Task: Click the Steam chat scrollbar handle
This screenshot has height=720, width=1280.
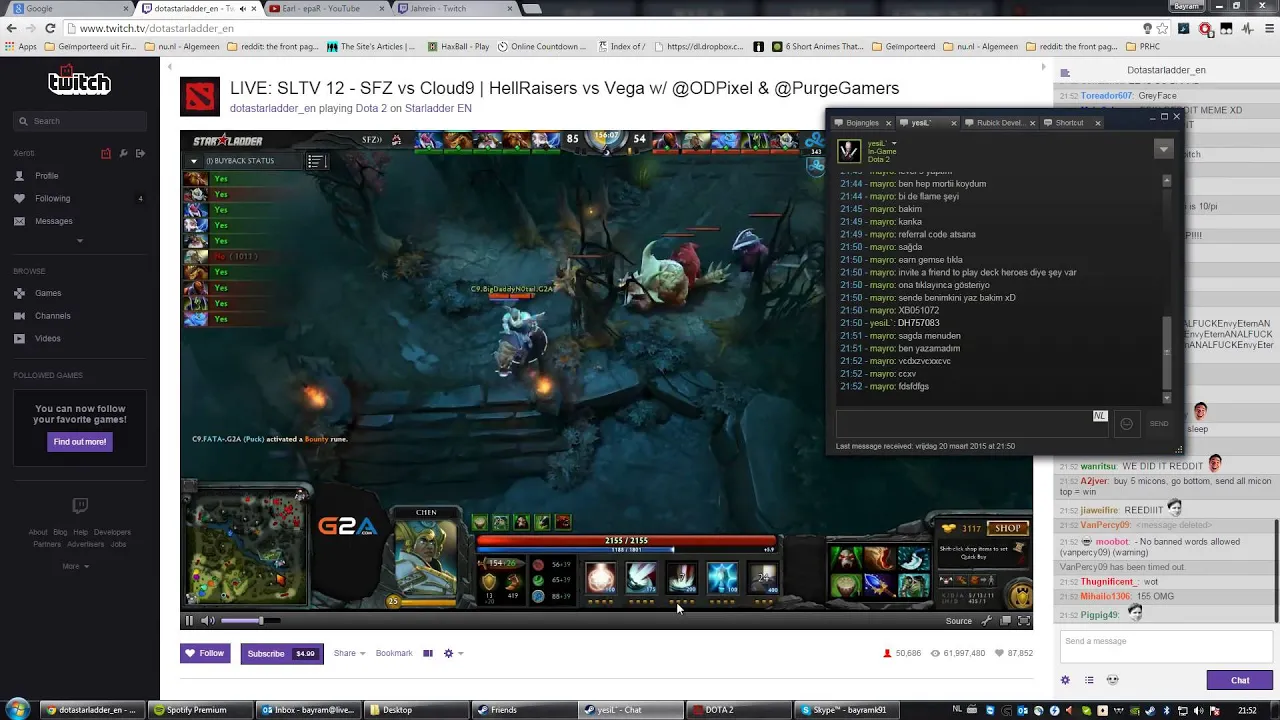Action: (x=1167, y=352)
